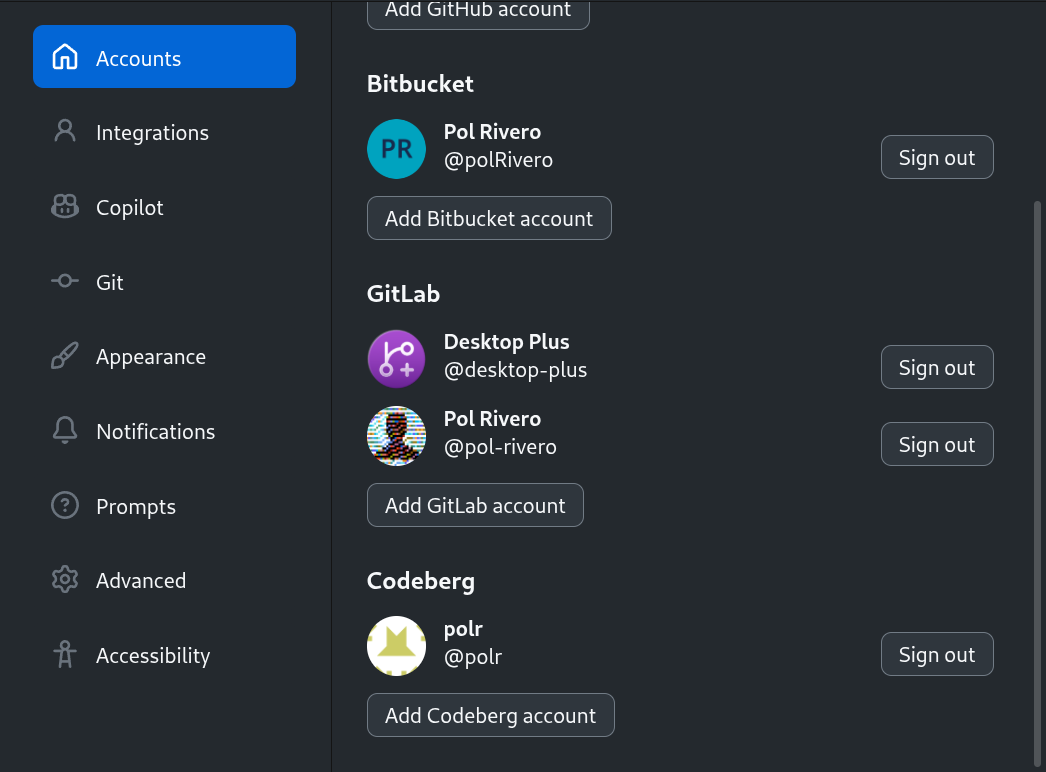Switch to the Integrations tab
Viewport: 1046px width, 772px height.
pyautogui.click(x=164, y=131)
